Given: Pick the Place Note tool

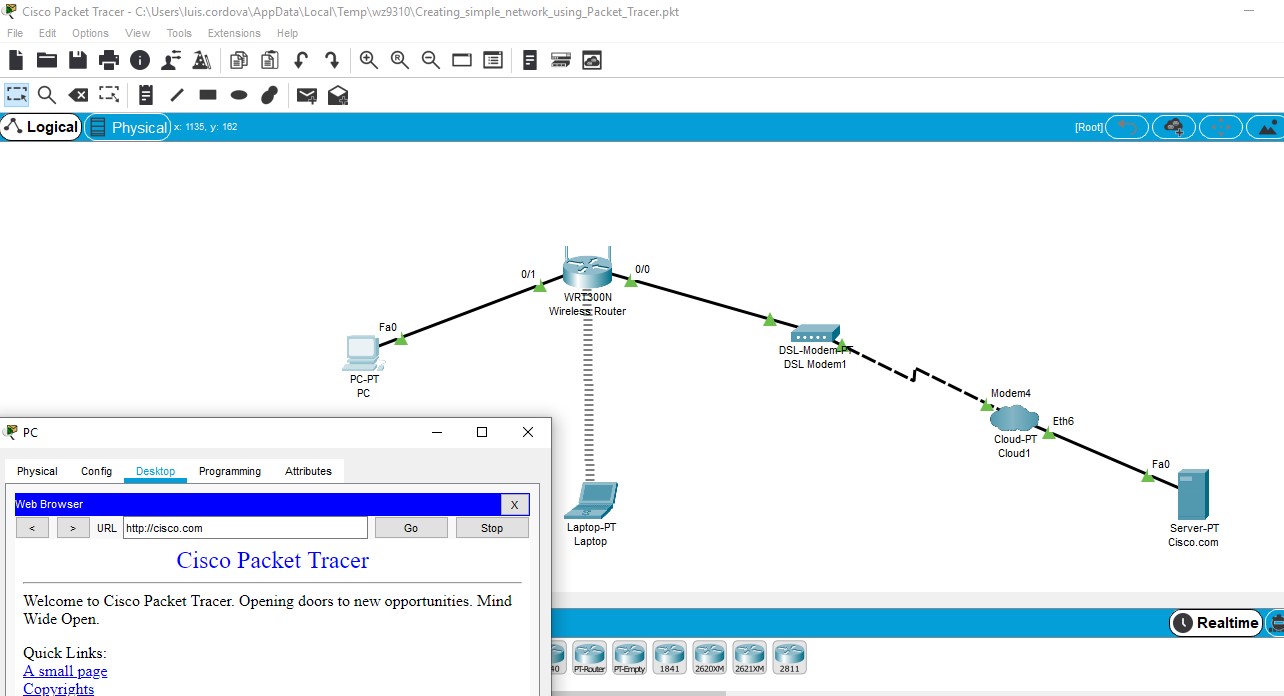Looking at the screenshot, I should coord(146,95).
